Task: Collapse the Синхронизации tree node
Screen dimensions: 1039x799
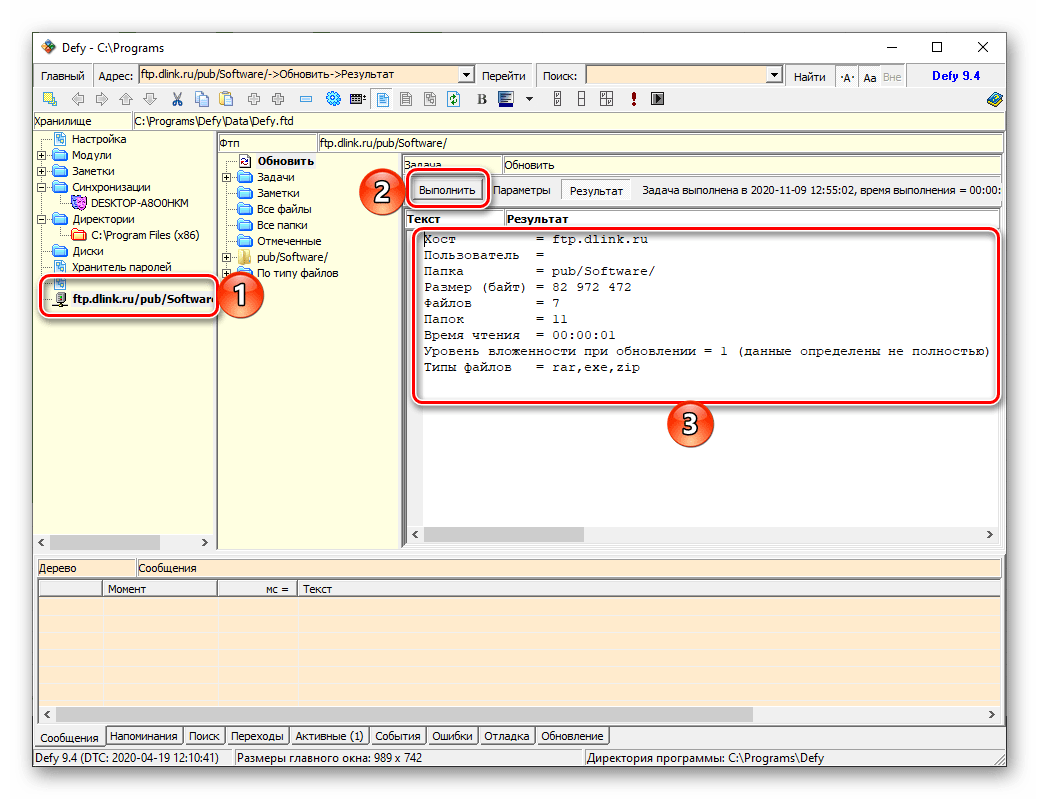Action: [x=42, y=187]
